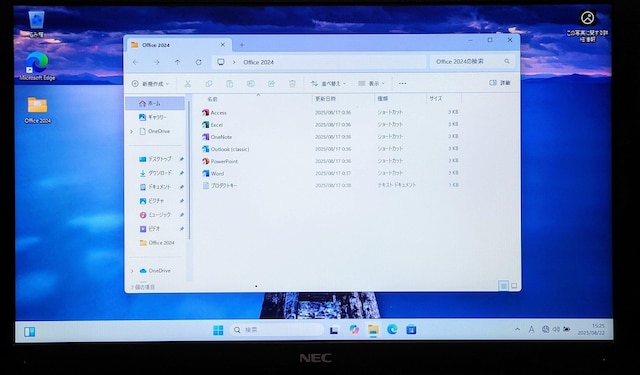This screenshot has height=375, width=640.
Task: Open the Office 2024 desktop folder
Action: pos(38,109)
